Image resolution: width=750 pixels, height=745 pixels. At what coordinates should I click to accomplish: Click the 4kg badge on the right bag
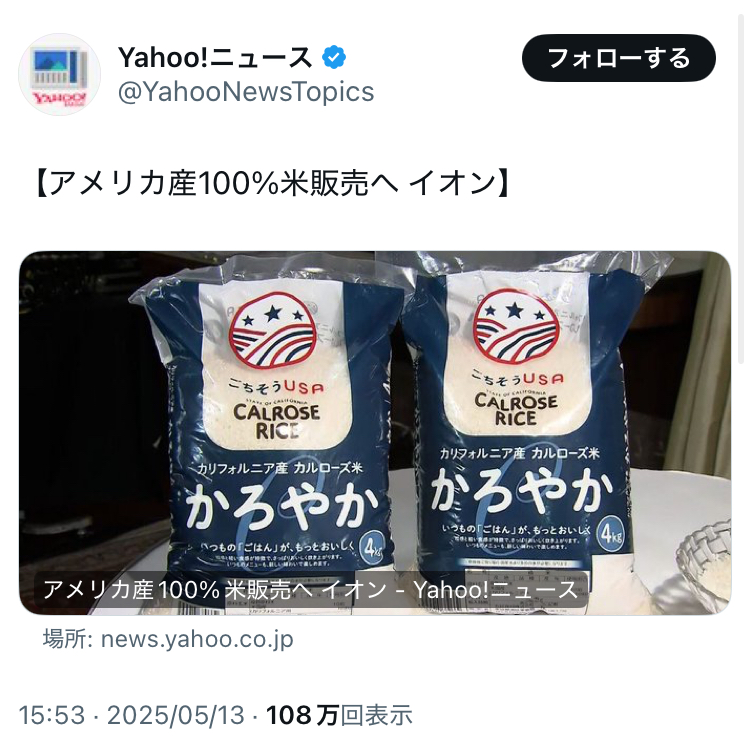(x=611, y=534)
